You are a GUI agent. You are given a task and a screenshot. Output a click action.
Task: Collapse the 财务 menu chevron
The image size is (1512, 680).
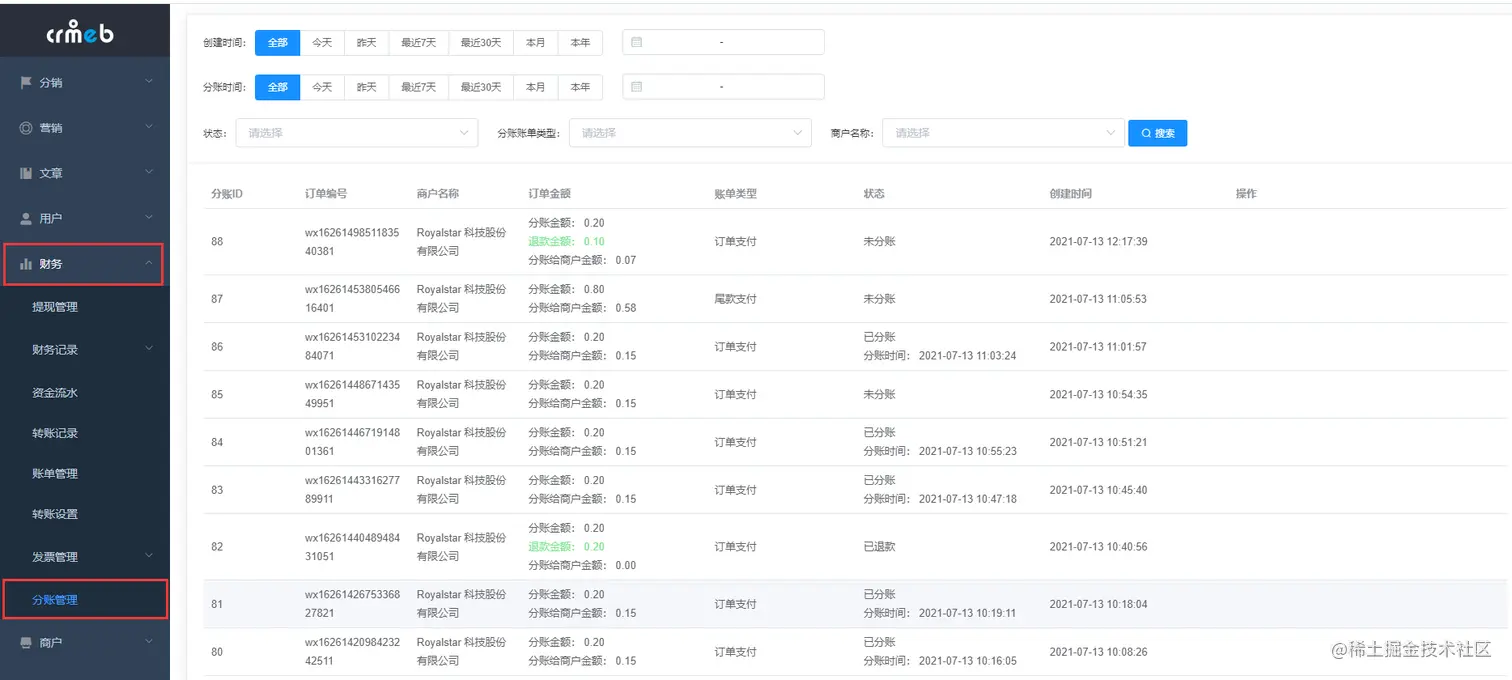[149, 263]
